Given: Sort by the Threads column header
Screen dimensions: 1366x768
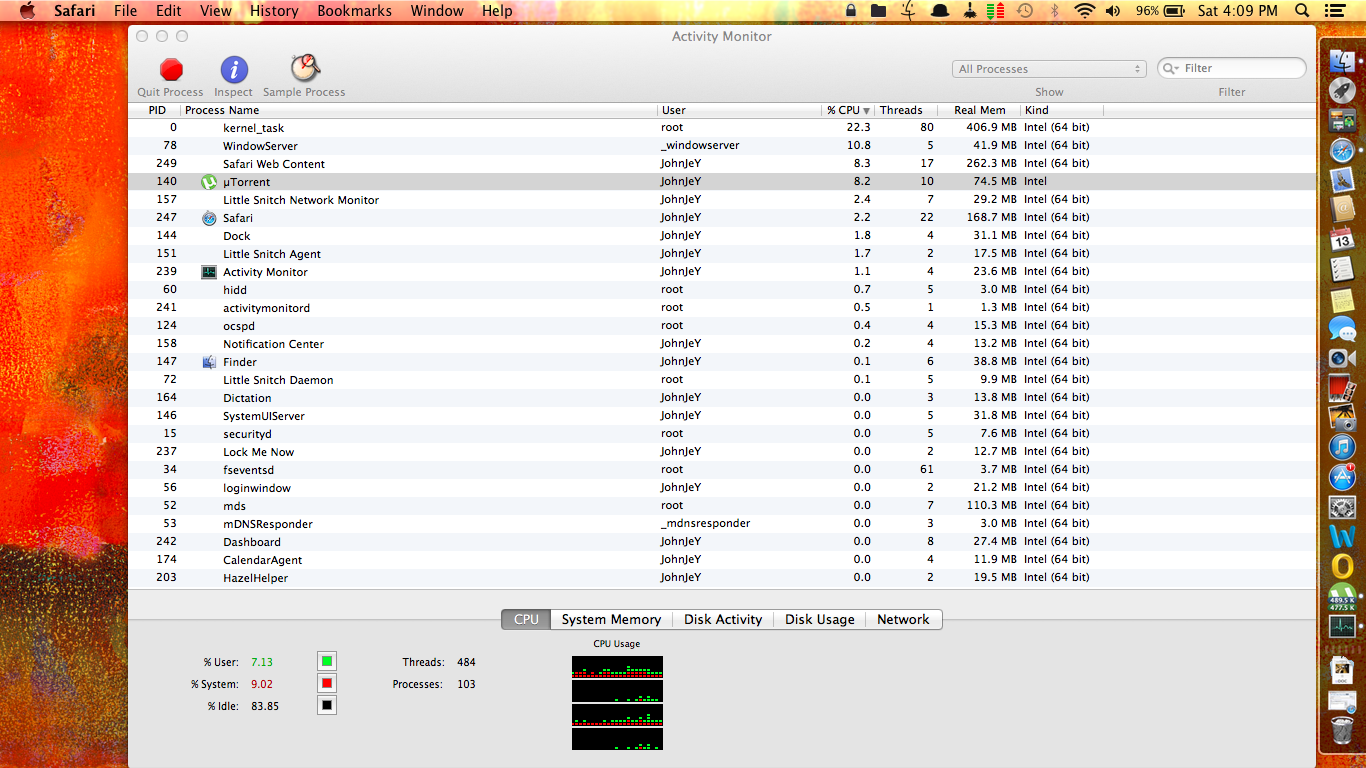Looking at the screenshot, I should click(906, 110).
